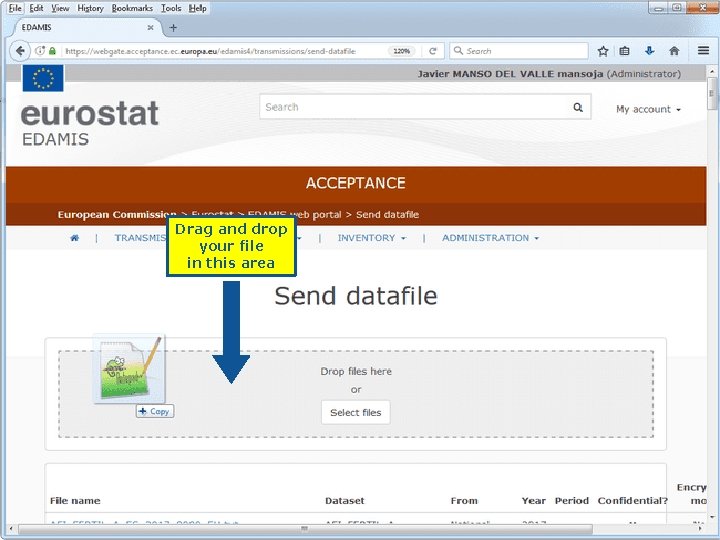Show bookmarks list icon in toolbar
The width and height of the screenshot is (720, 540).
click(x=624, y=51)
